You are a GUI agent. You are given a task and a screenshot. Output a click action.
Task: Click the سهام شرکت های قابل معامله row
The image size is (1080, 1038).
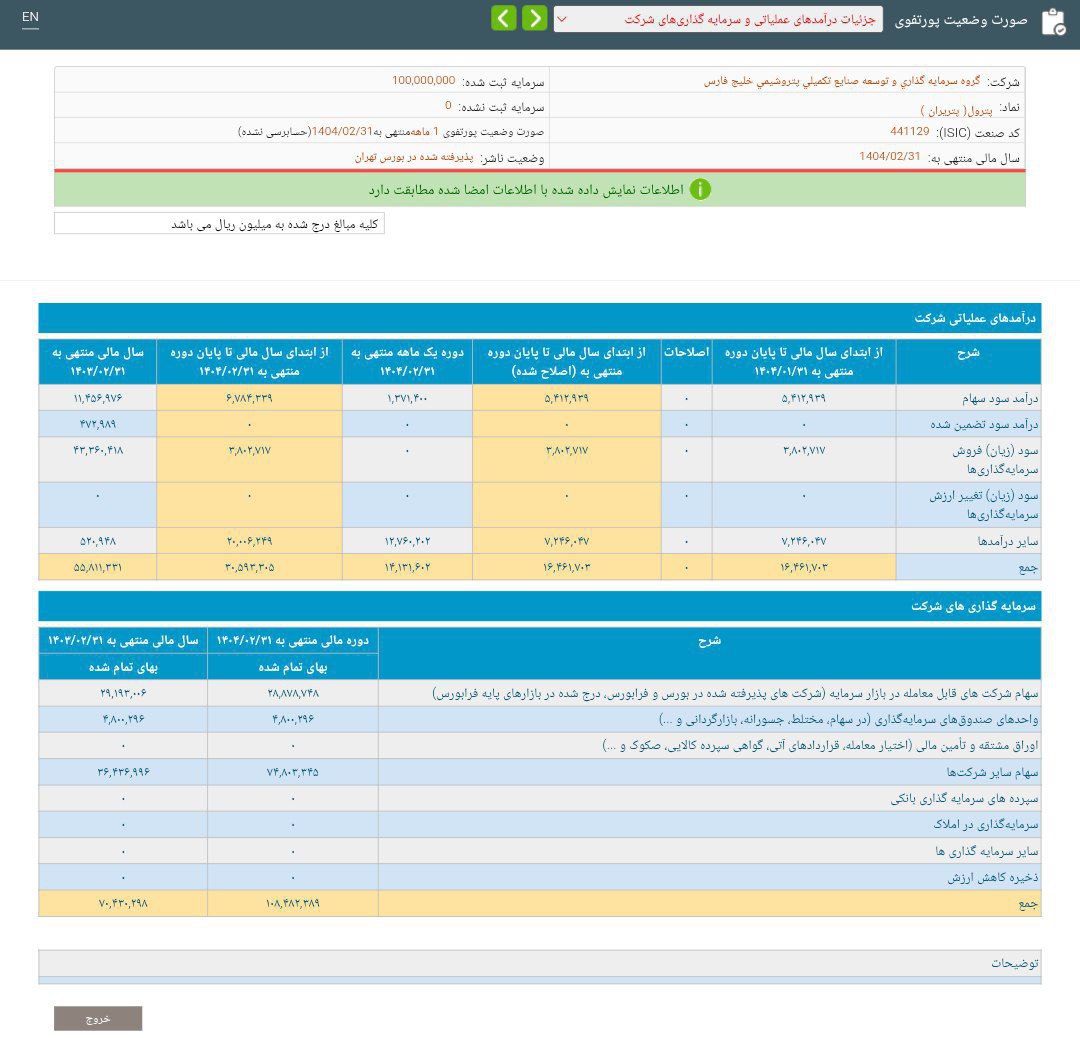tap(539, 693)
